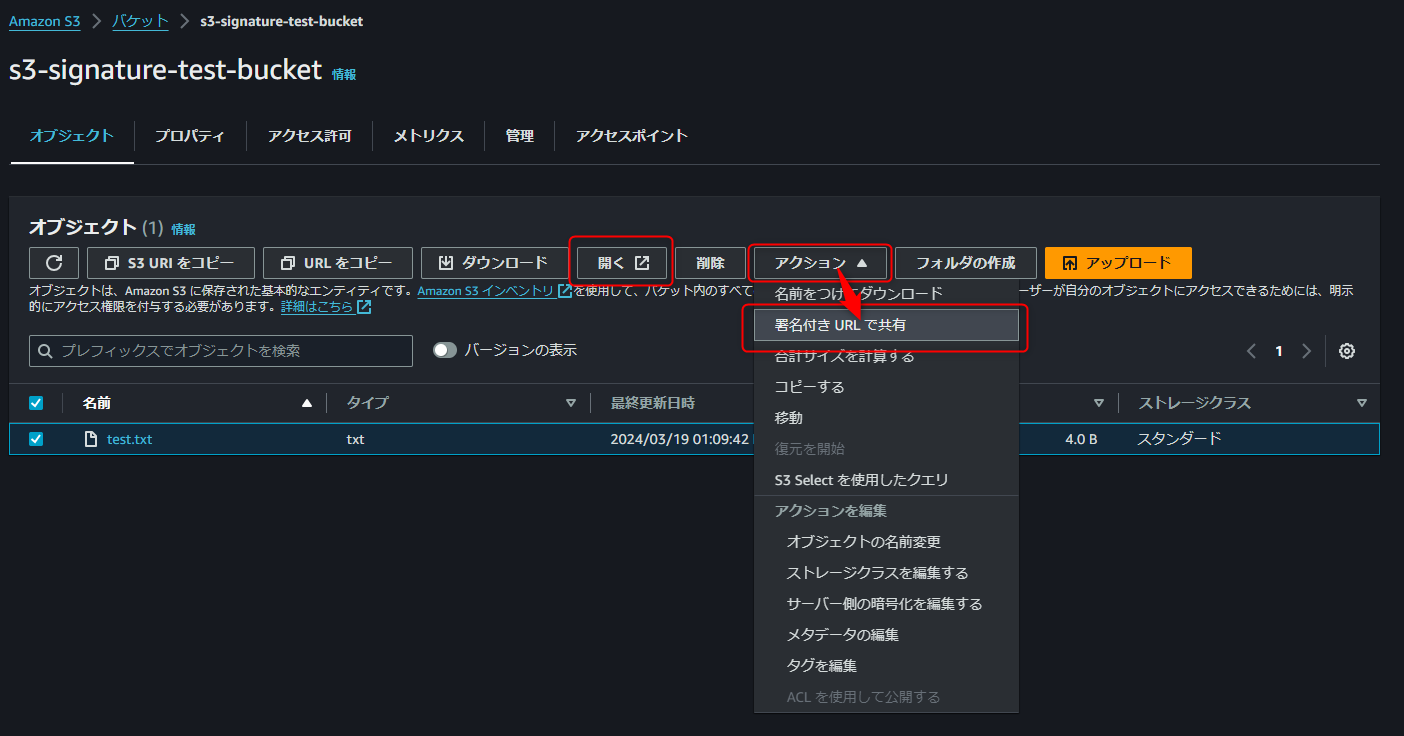This screenshot has height=736, width=1404.
Task: Click the test.txt file icon
Action: point(91,439)
